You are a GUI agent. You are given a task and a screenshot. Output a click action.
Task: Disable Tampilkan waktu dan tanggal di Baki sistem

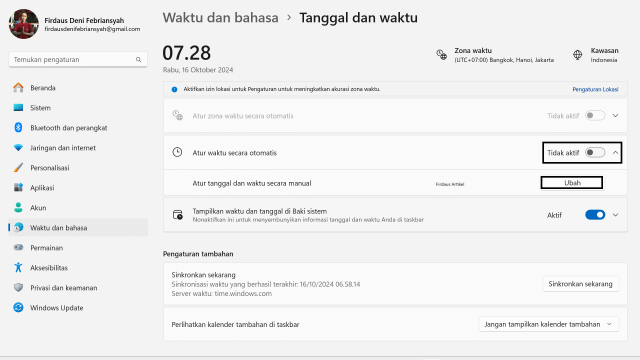click(595, 215)
